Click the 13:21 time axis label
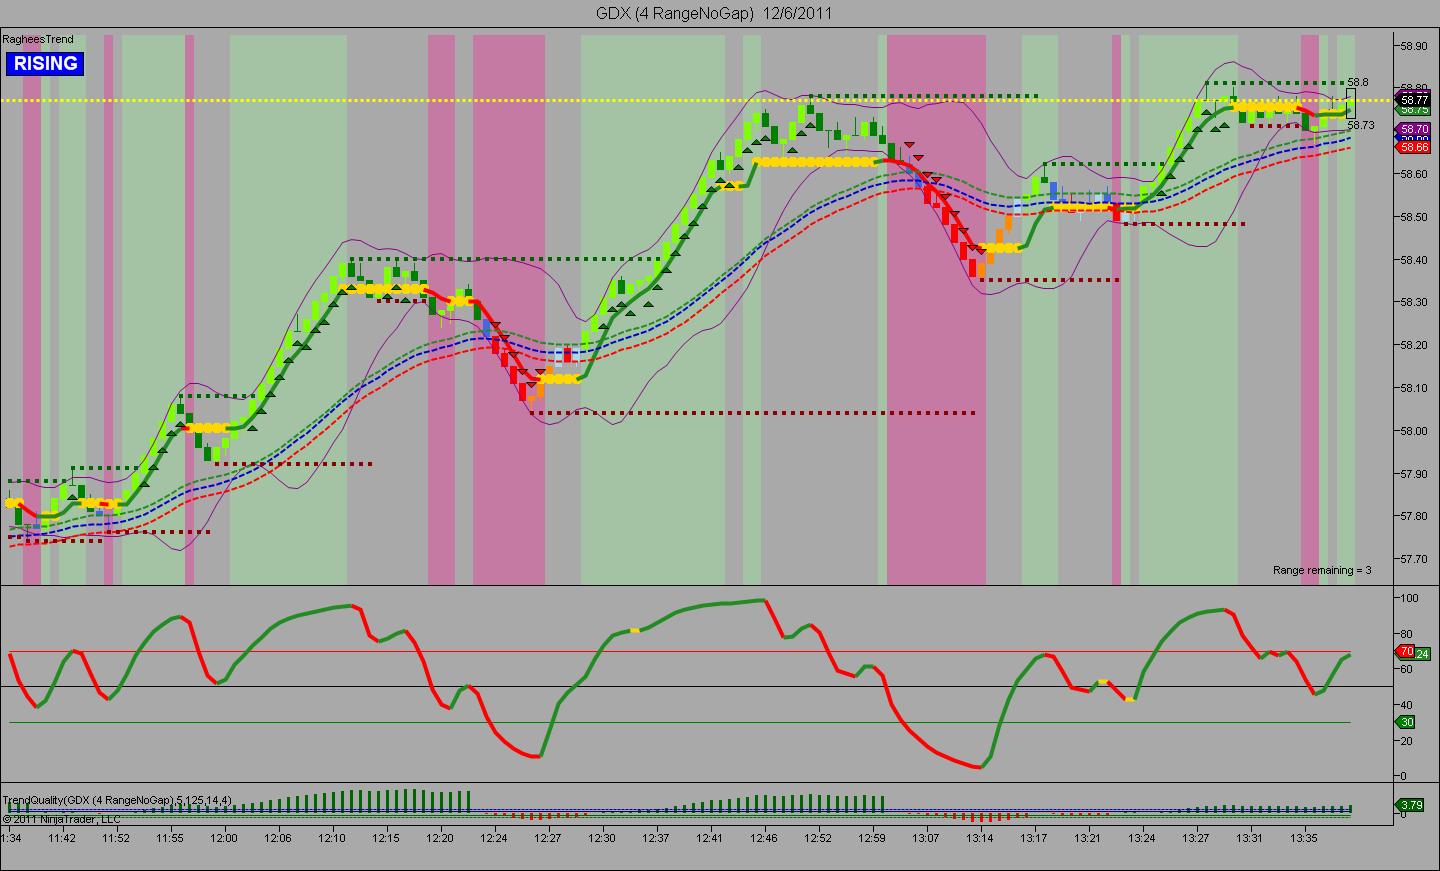This screenshot has width=1440, height=871. pos(1088,838)
